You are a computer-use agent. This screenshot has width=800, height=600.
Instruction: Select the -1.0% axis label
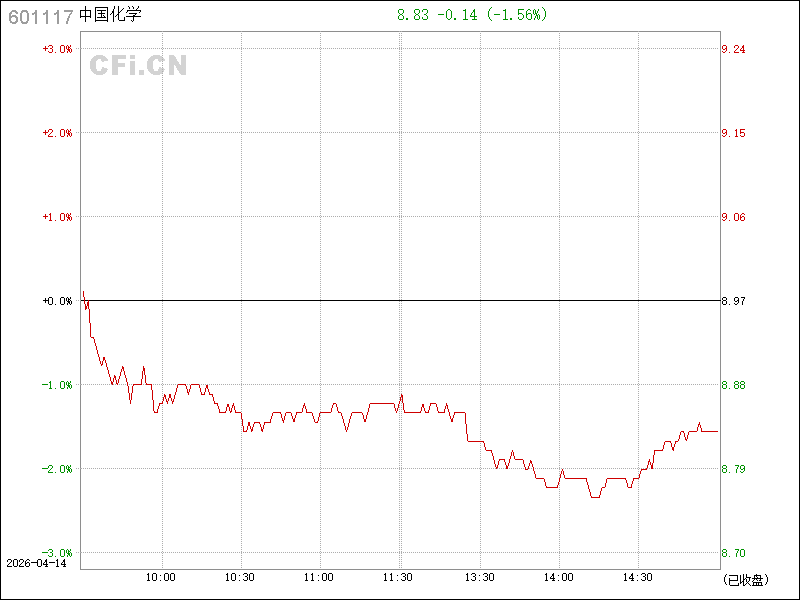57,385
